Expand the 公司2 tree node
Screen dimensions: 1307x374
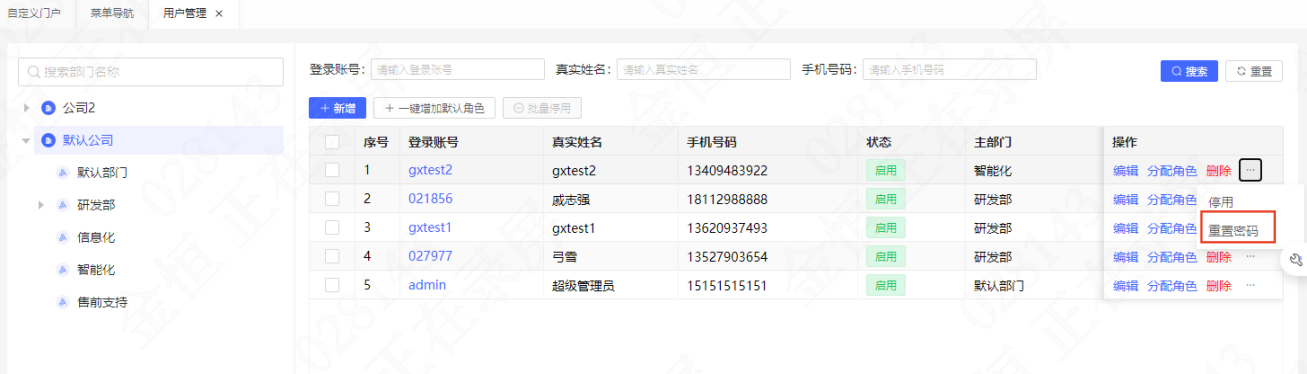click(26, 108)
